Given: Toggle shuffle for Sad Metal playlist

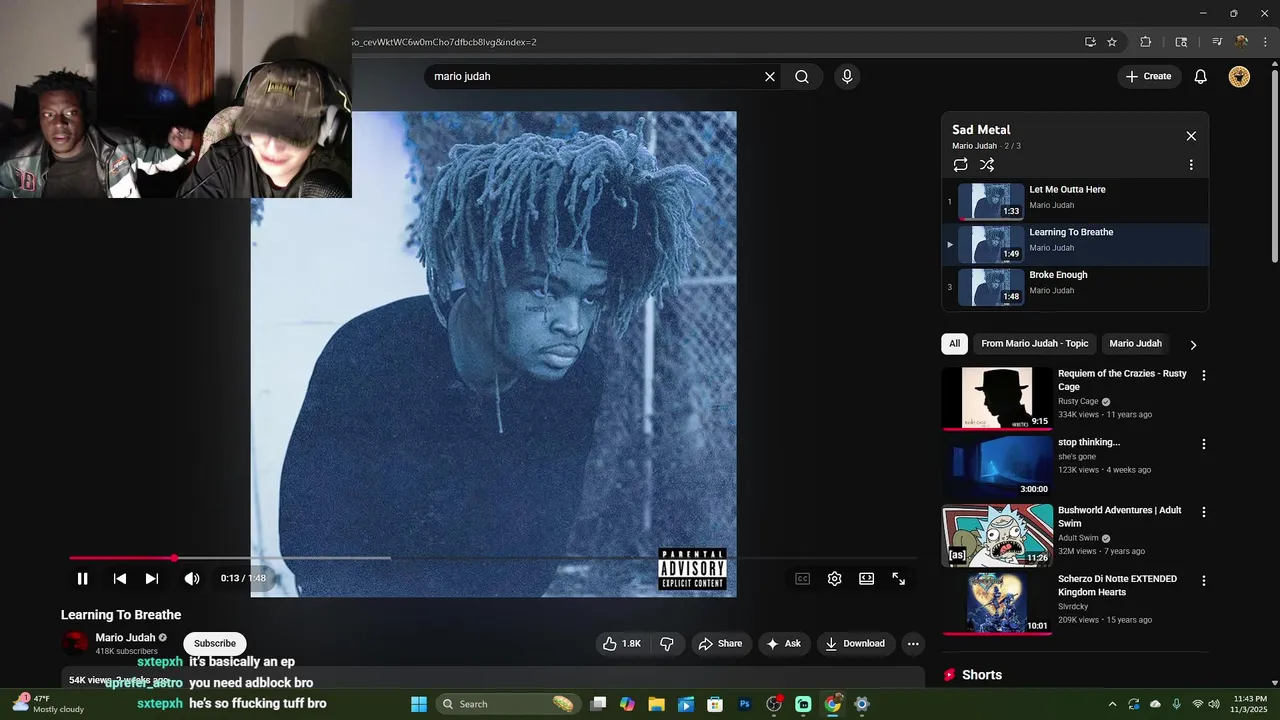Looking at the screenshot, I should [987, 165].
